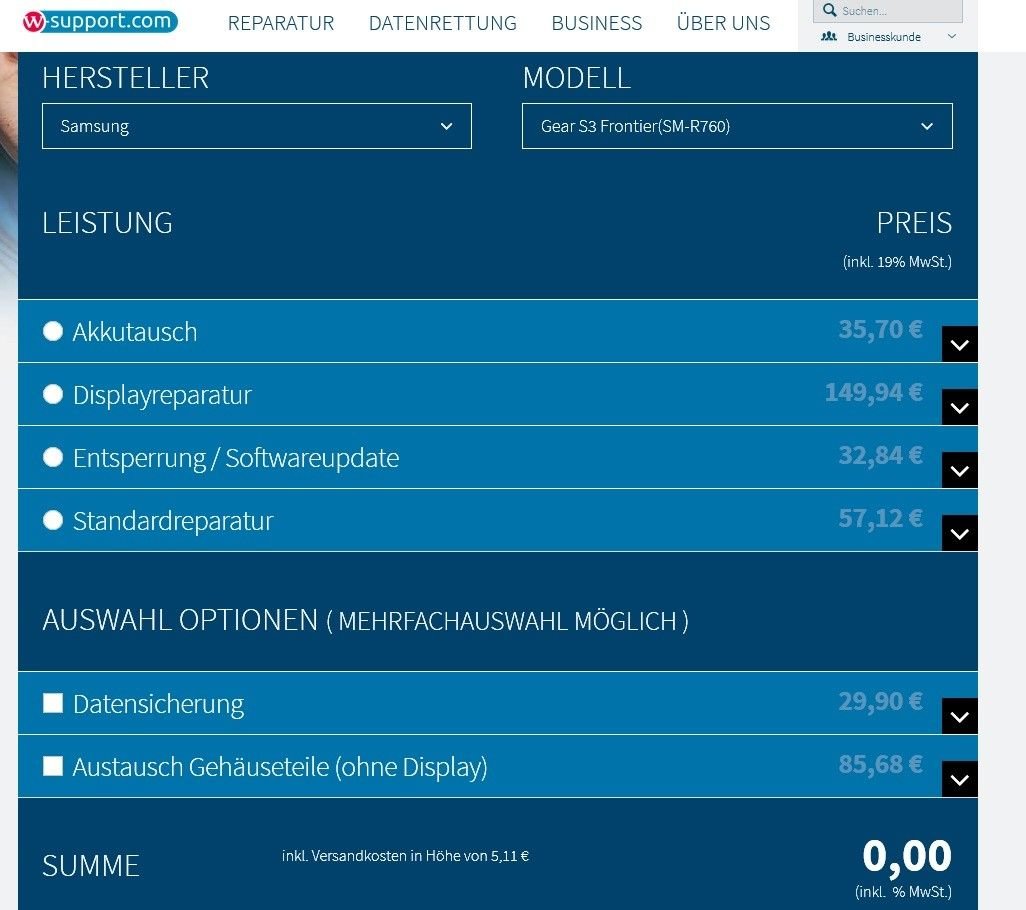Expand details for Akkutausch row
Image resolution: width=1026 pixels, height=910 pixels.
tap(960, 344)
